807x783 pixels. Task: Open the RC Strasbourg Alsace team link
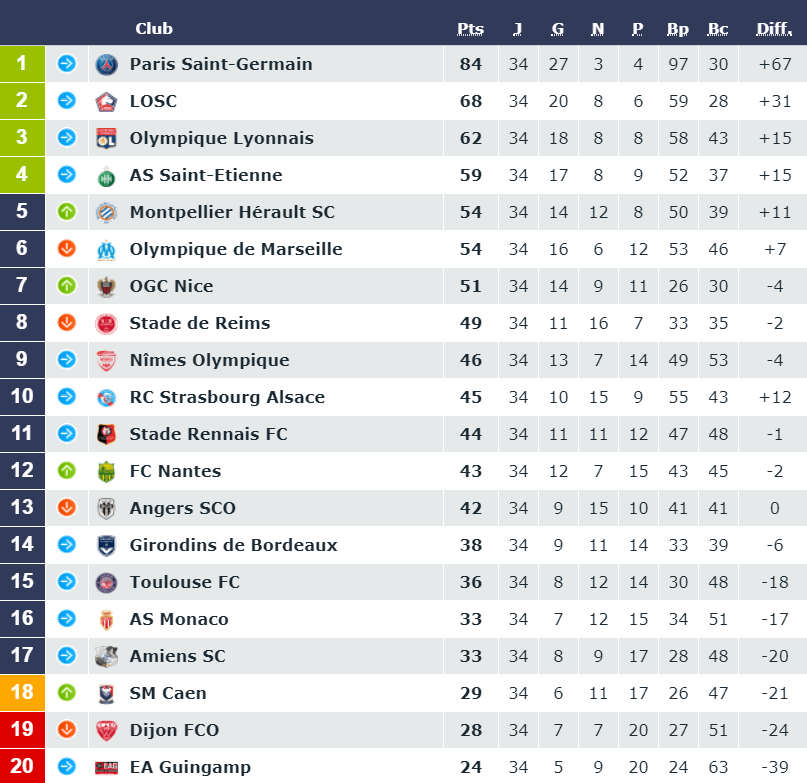click(227, 397)
